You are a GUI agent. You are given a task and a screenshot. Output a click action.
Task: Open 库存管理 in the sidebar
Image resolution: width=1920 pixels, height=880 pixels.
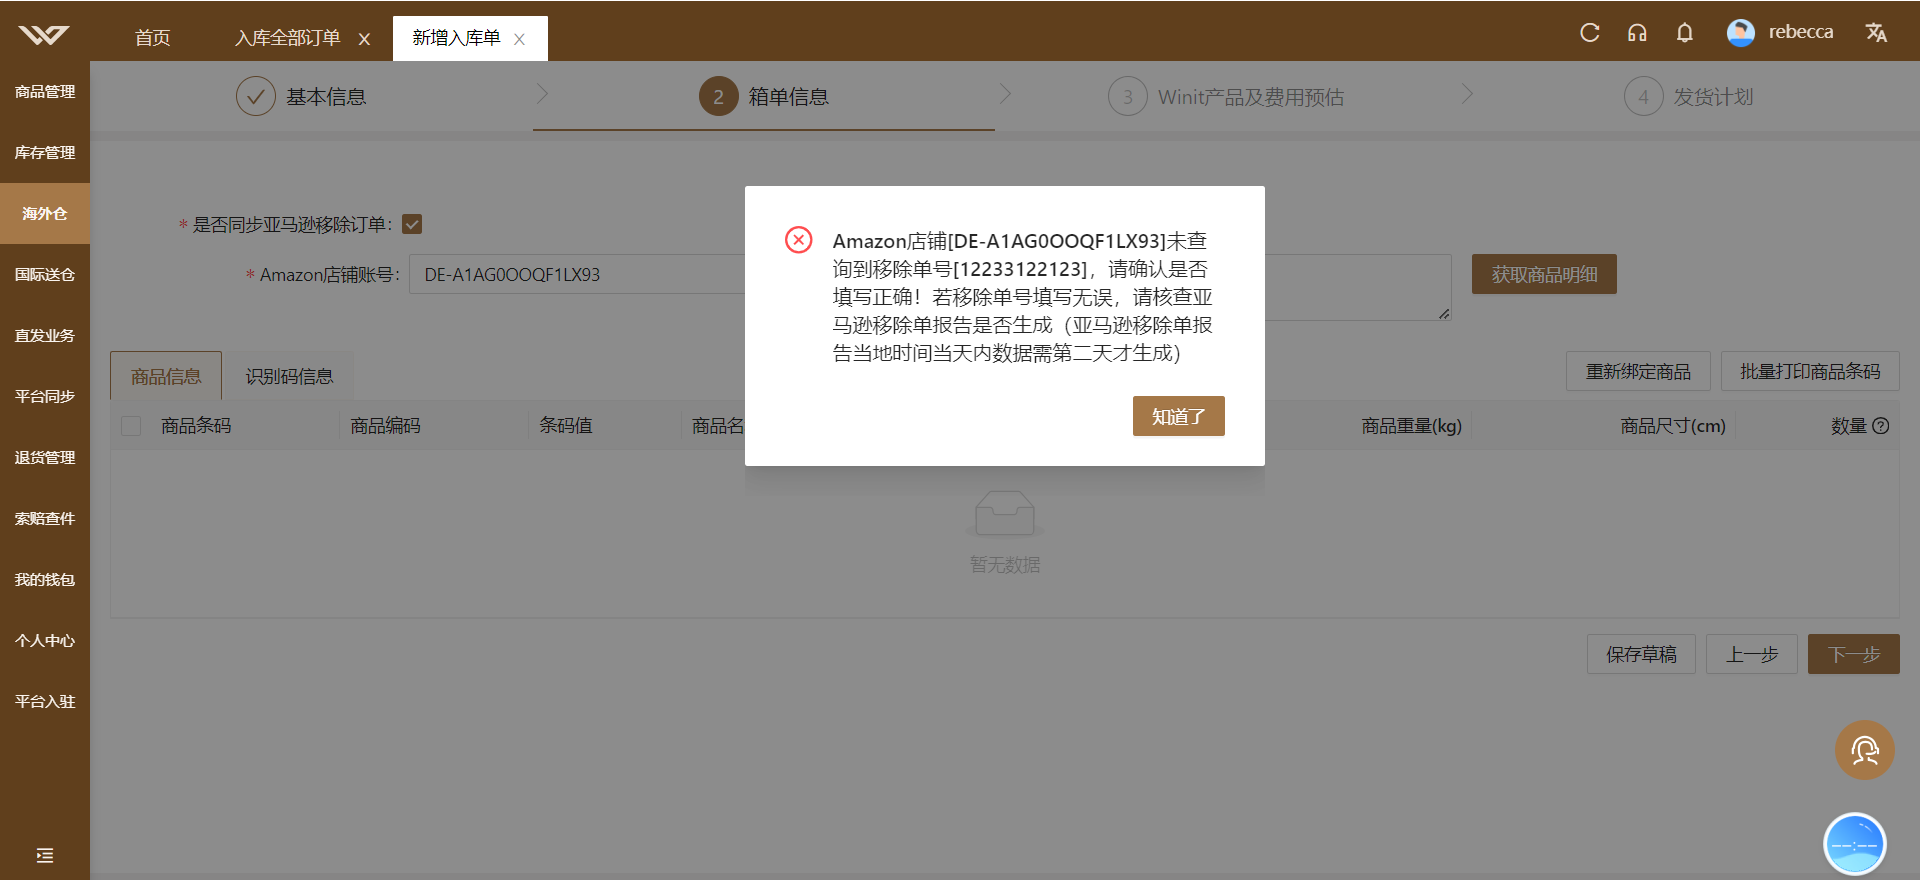click(45, 152)
